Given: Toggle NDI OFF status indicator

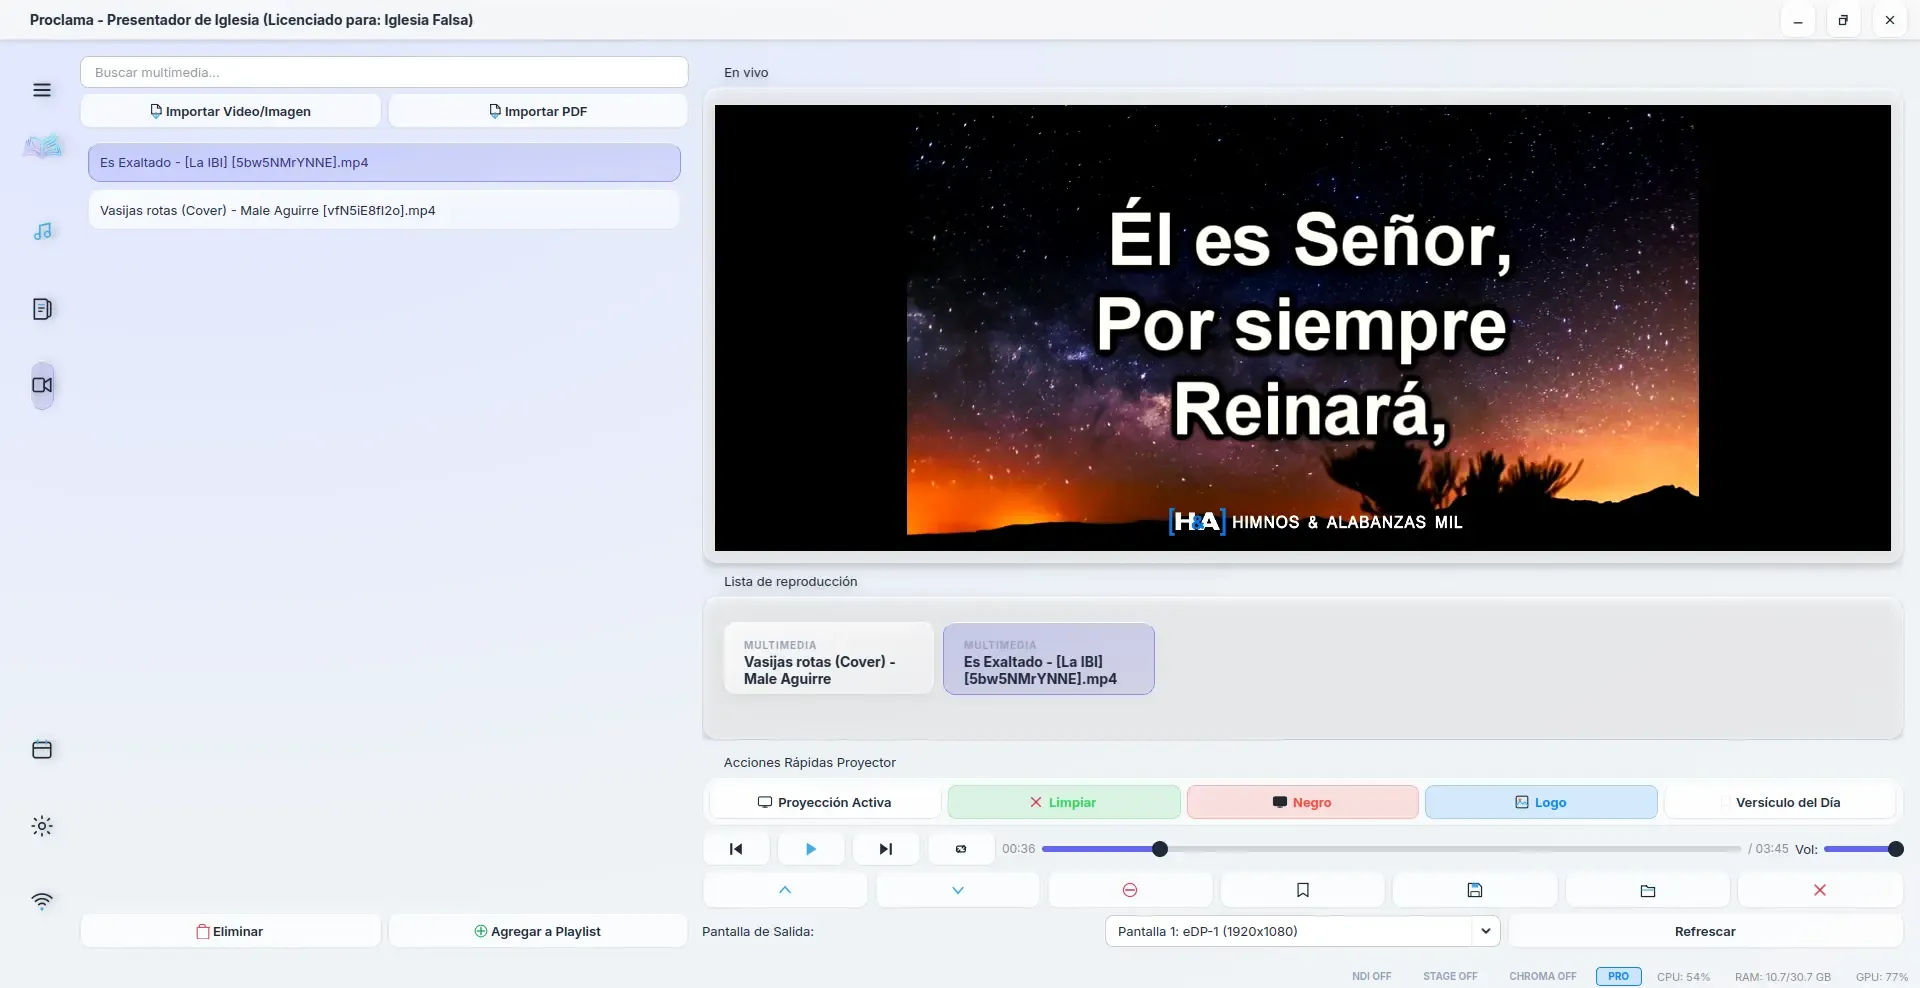Looking at the screenshot, I should (x=1371, y=976).
